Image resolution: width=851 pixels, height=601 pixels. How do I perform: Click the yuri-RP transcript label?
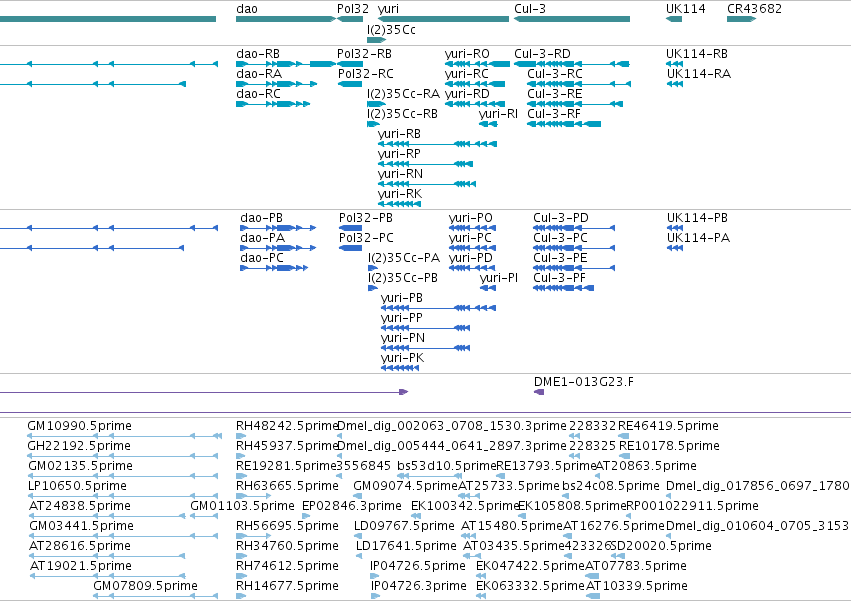399,155
